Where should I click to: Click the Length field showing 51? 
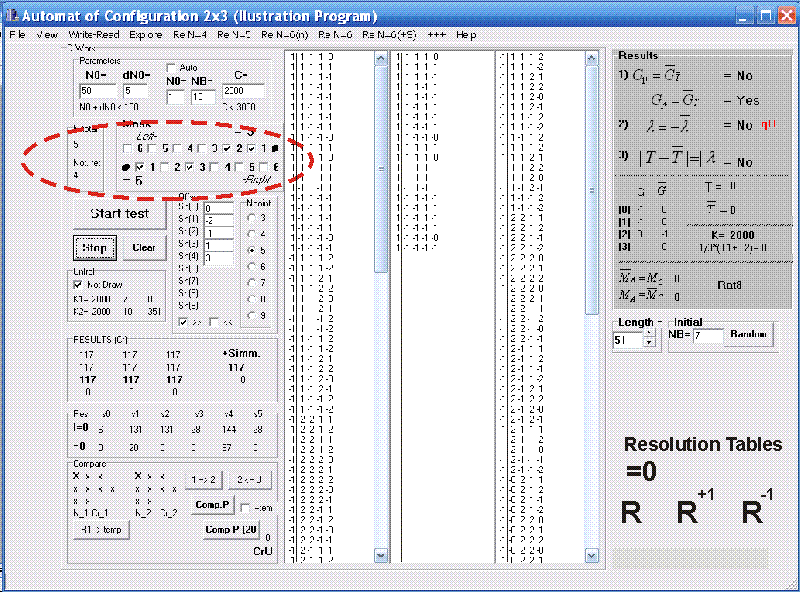point(627,340)
